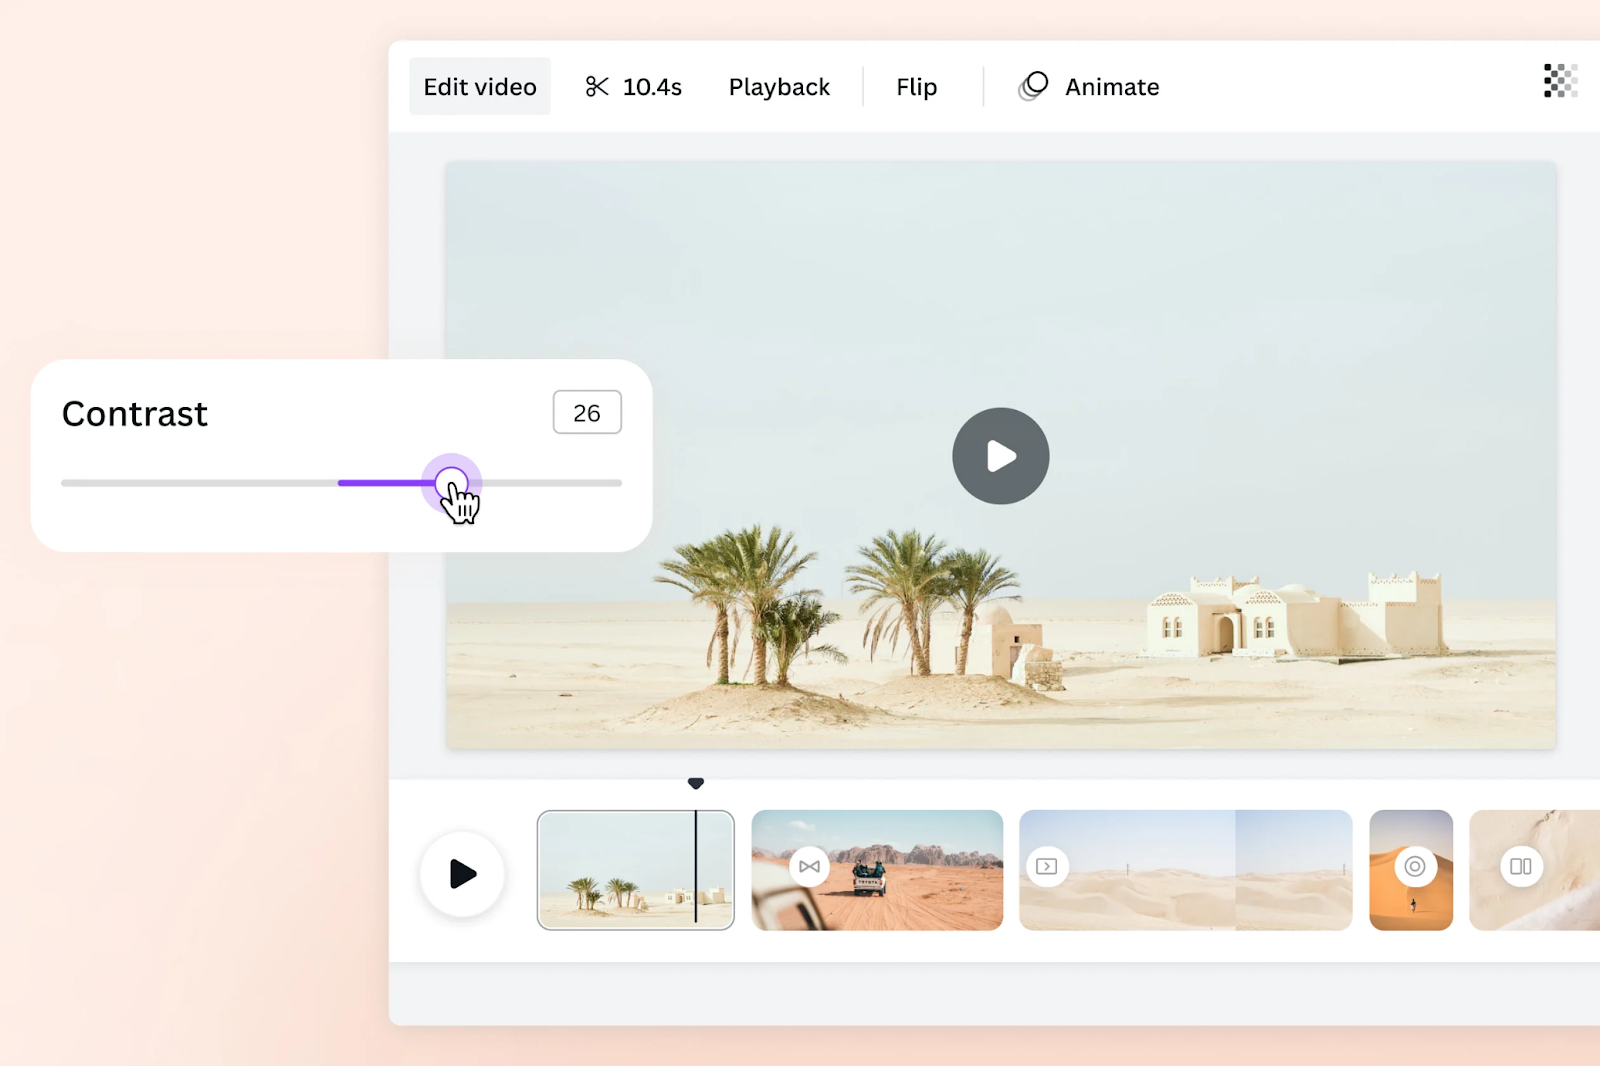Select the sand dunes clip thumbnail
The height and width of the screenshot is (1066, 1600).
pyautogui.click(x=1186, y=870)
